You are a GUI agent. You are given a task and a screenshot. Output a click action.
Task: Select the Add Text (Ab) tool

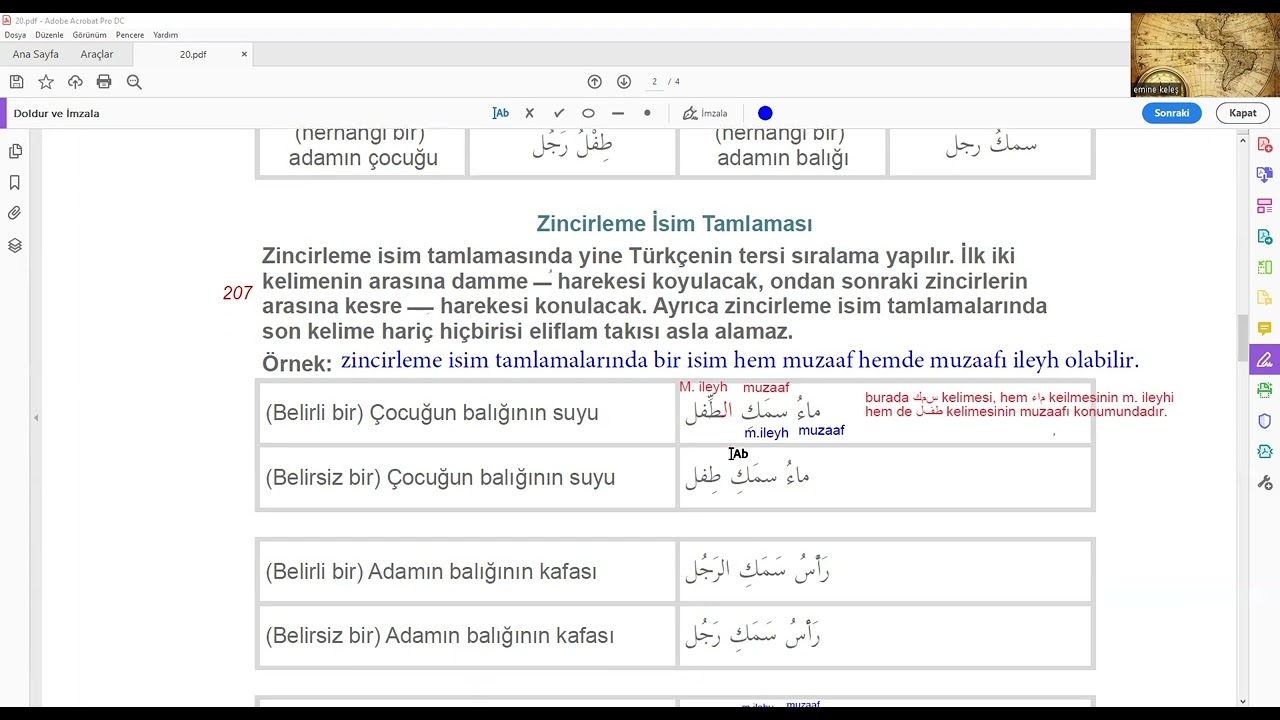501,113
